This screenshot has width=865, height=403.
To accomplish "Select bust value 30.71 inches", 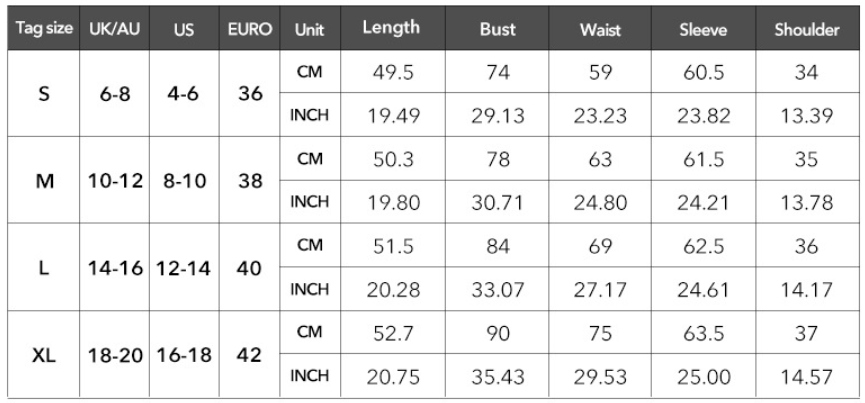I will pos(497,202).
